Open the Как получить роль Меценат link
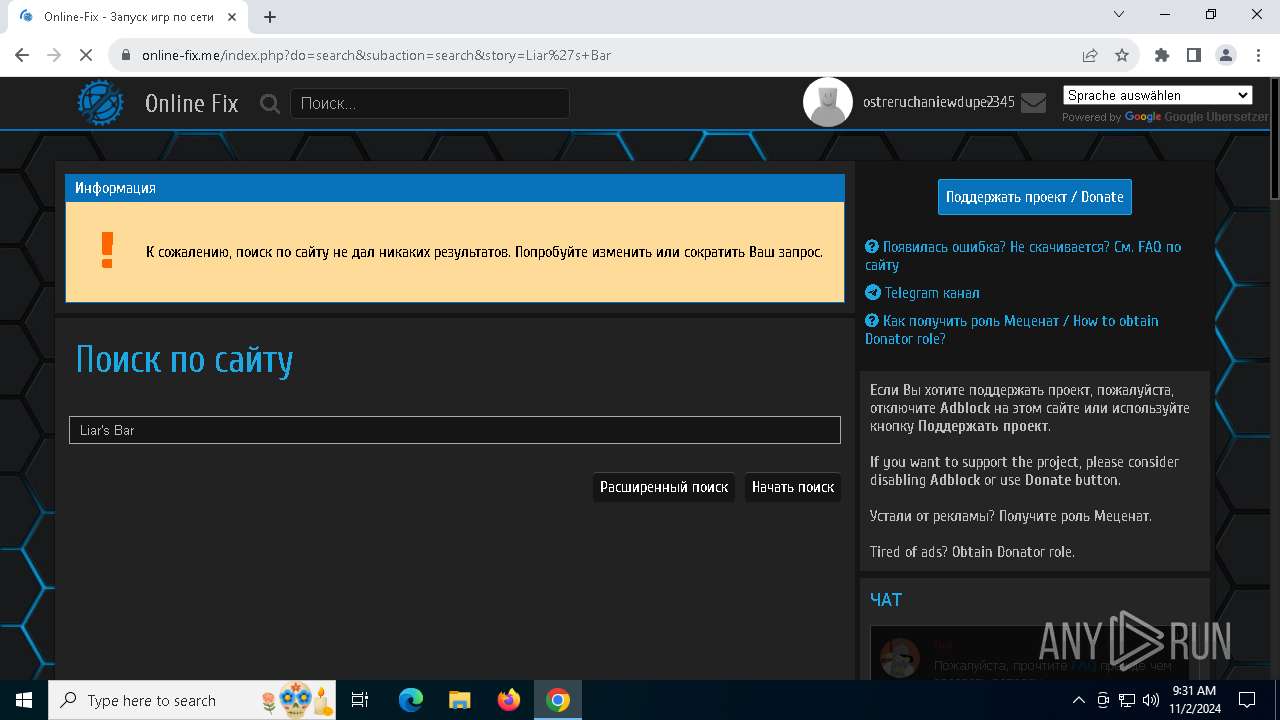Image resolution: width=1280 pixels, height=720 pixels. 1011,329
